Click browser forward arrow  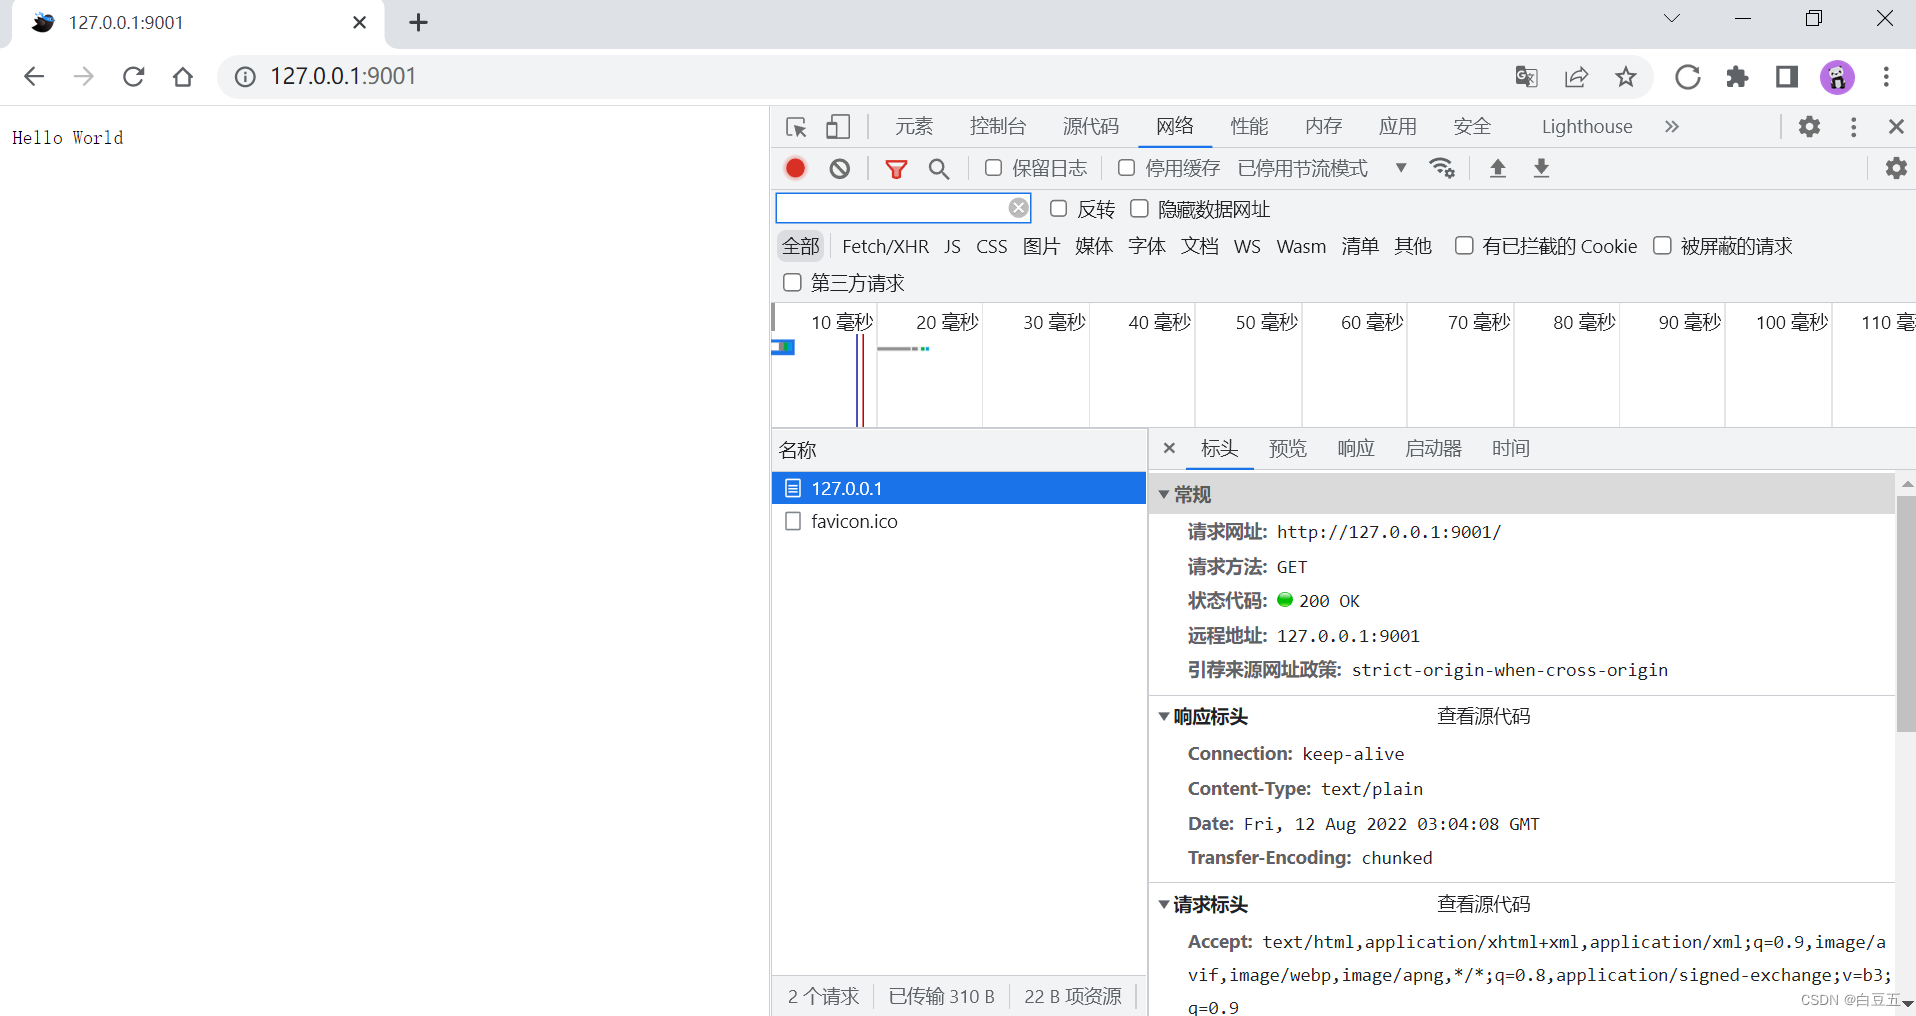[84, 77]
